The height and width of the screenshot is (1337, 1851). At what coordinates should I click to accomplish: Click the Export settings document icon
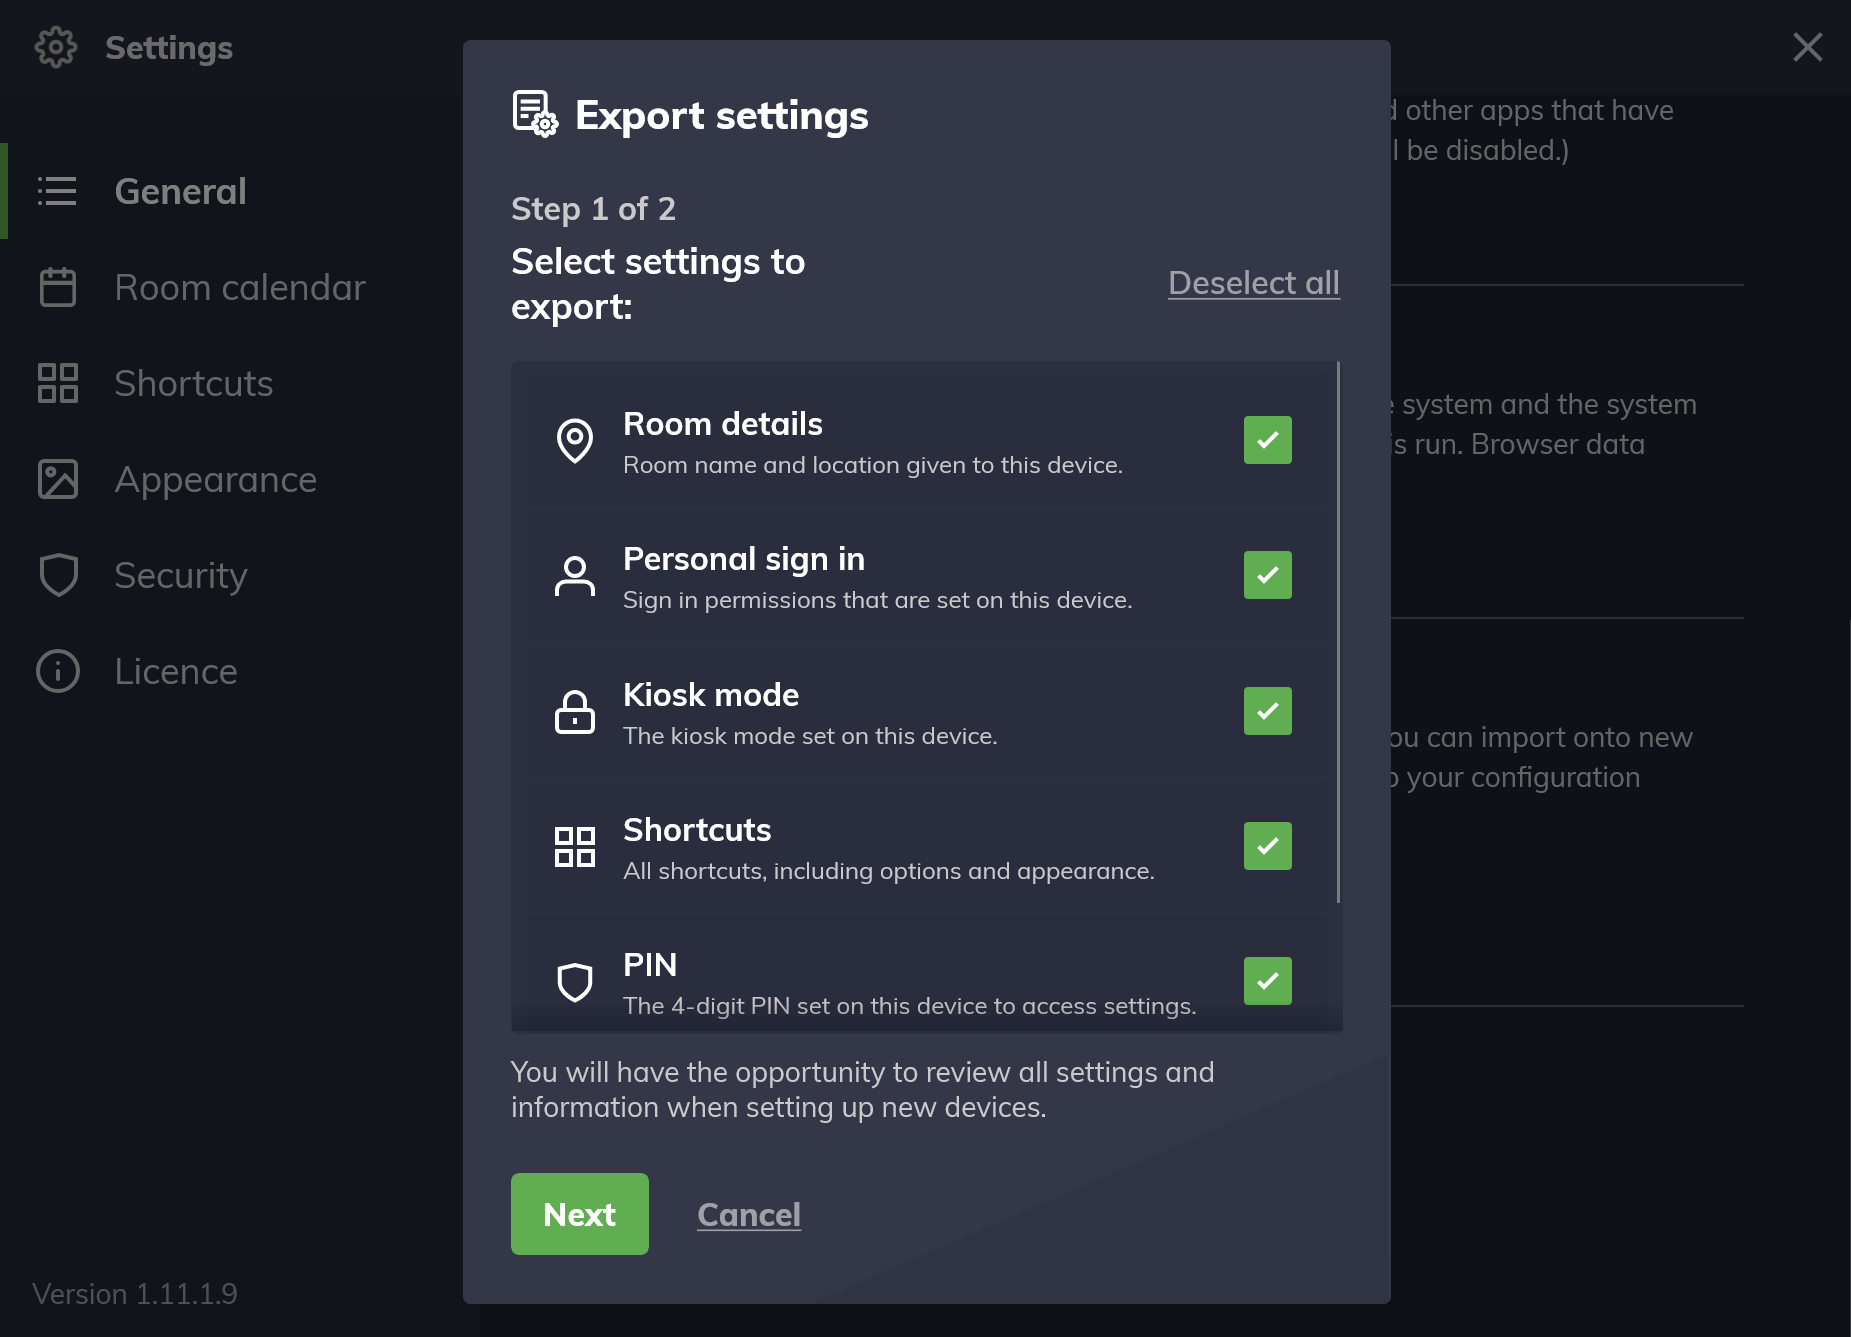[x=535, y=114]
